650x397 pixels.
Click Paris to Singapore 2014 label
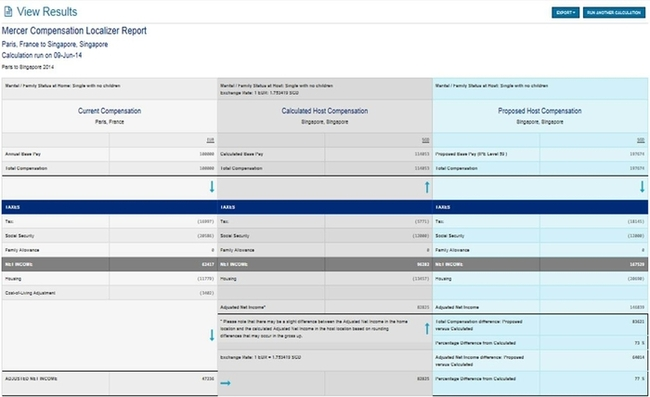tap(28, 67)
